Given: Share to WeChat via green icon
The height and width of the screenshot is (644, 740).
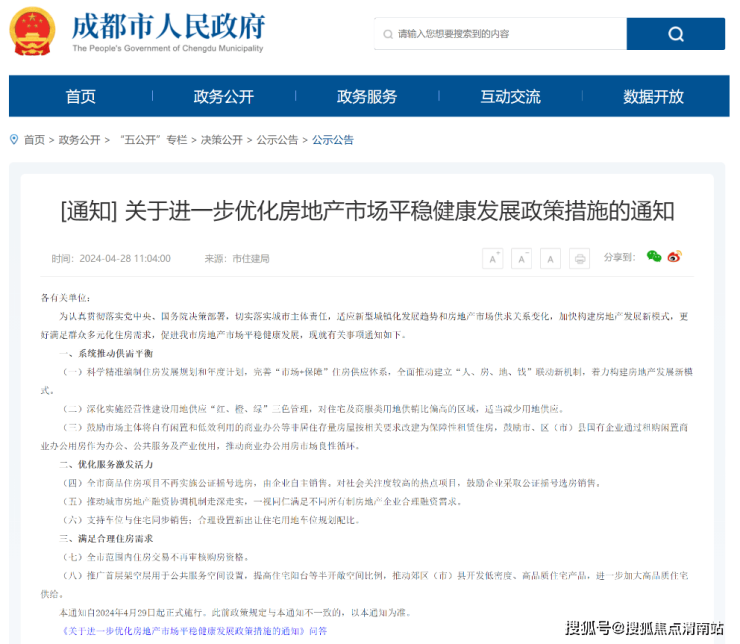Looking at the screenshot, I should pos(654,256).
